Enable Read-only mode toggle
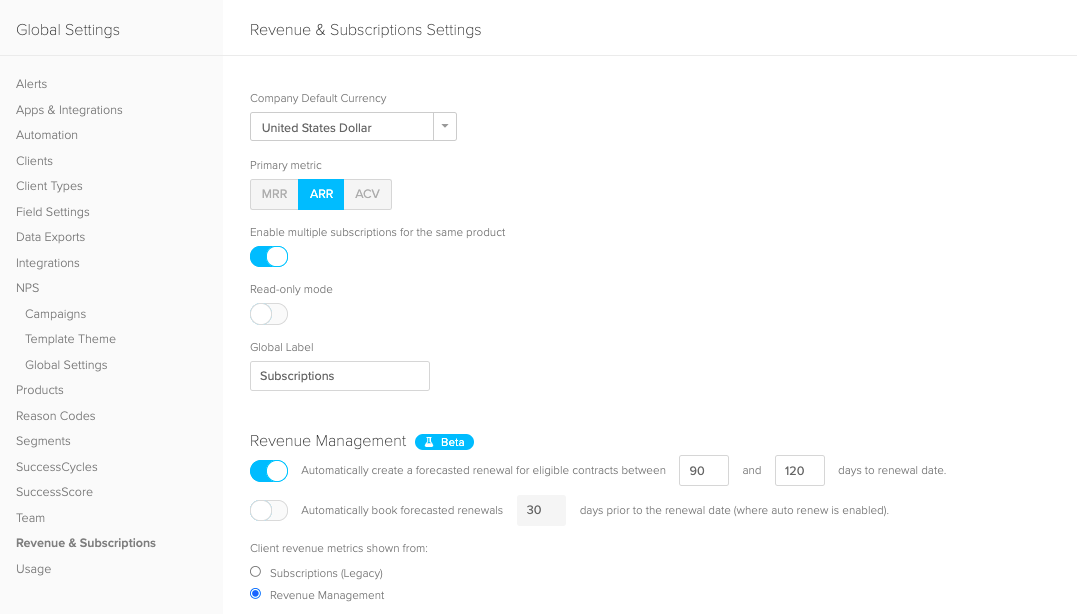The width and height of the screenshot is (1077, 614). 269,314
